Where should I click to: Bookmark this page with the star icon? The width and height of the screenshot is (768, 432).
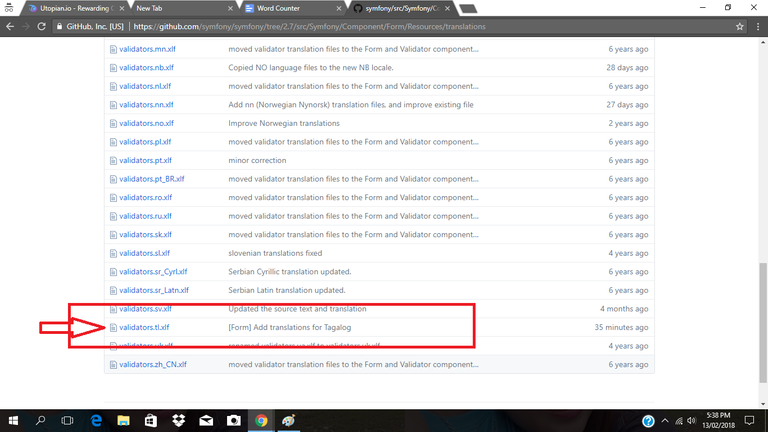click(740, 26)
